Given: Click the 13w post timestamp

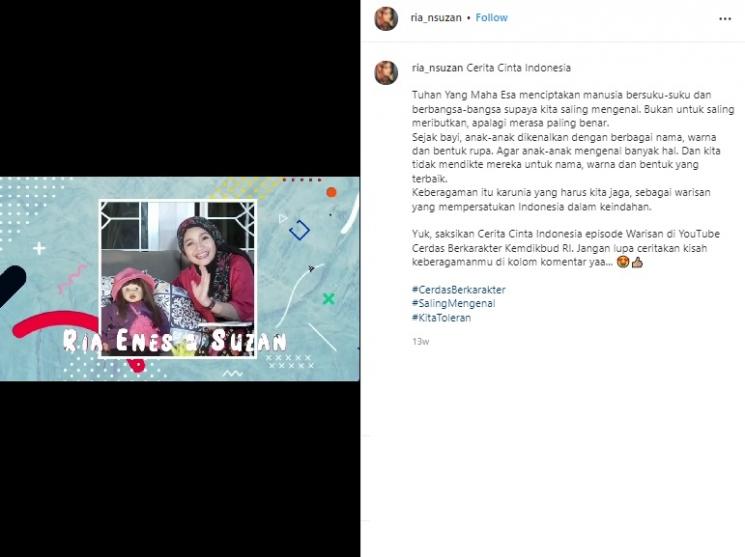Looking at the screenshot, I should 420,341.
